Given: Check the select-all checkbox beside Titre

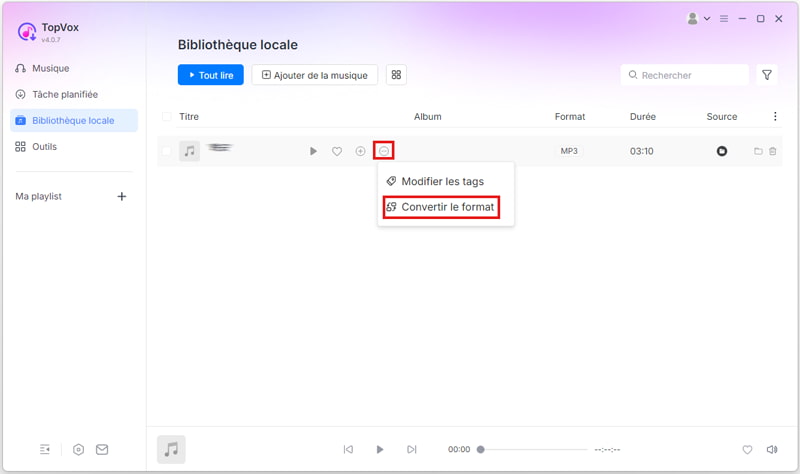Looking at the screenshot, I should (x=167, y=117).
